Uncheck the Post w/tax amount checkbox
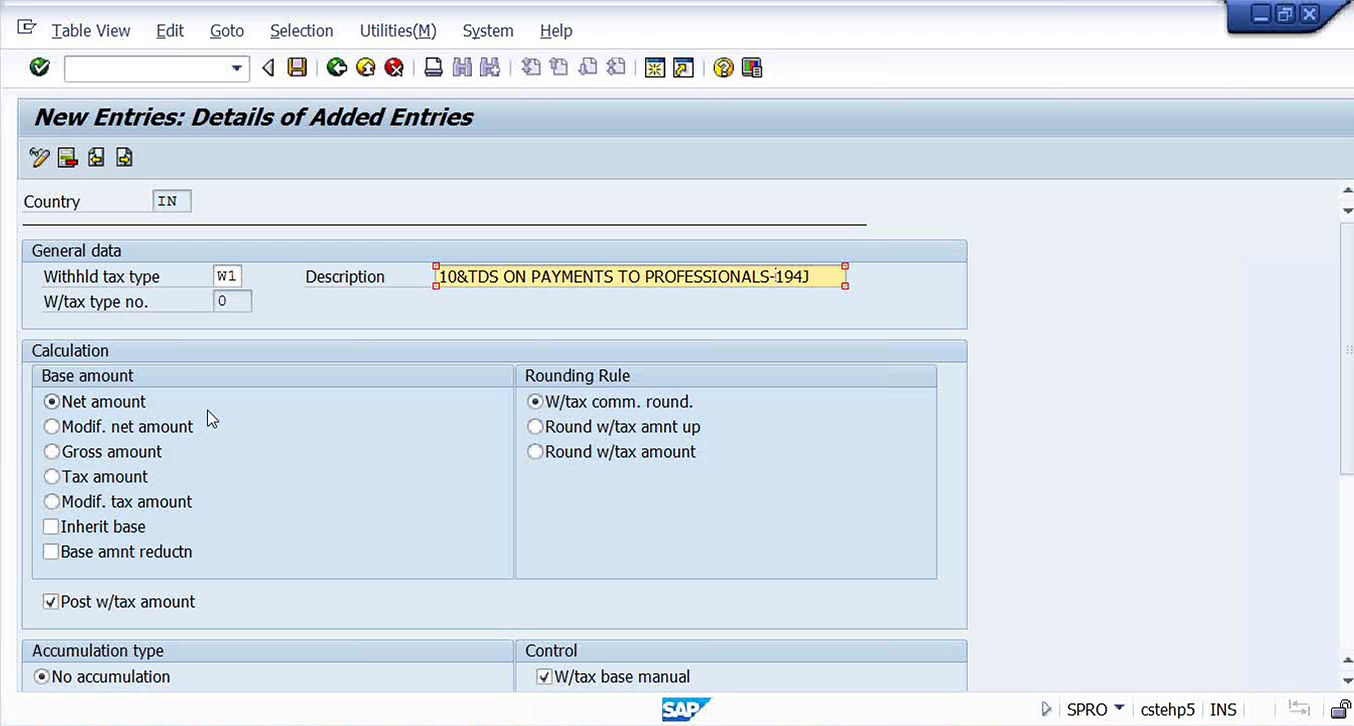The height and width of the screenshot is (726, 1354). (x=51, y=602)
